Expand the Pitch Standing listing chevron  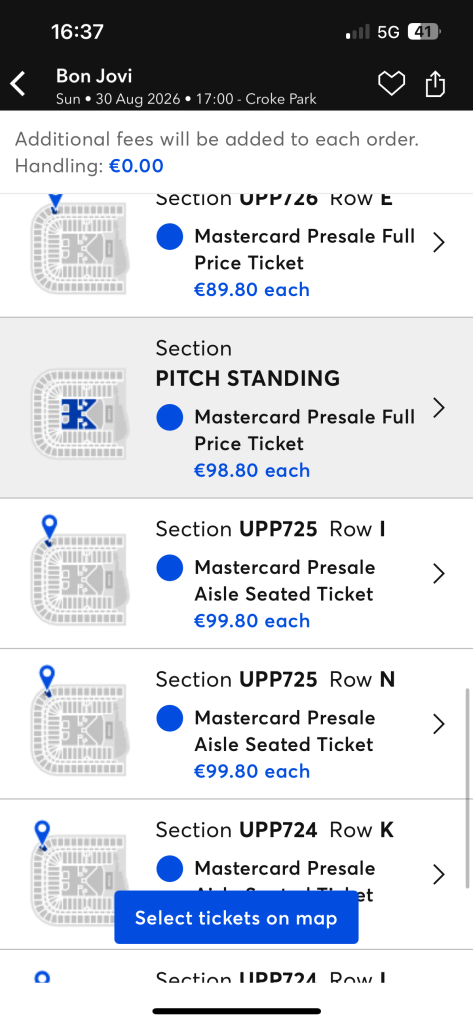439,408
